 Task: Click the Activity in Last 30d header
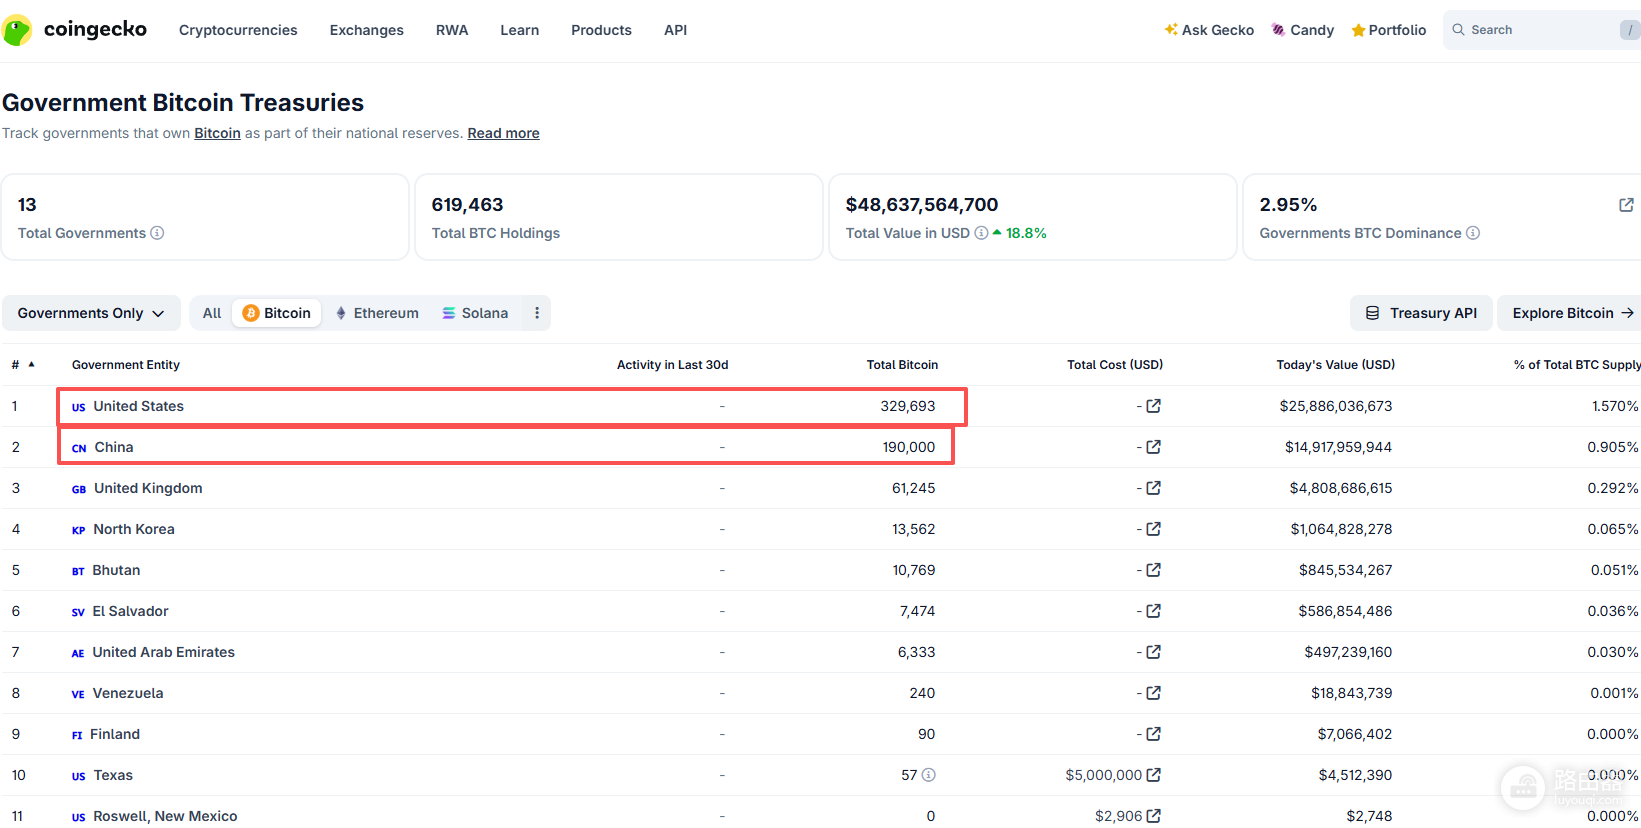[672, 365]
